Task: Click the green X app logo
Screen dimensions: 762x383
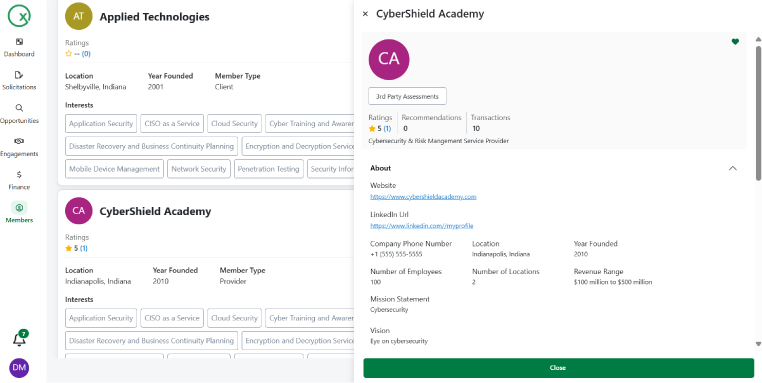Action: [19, 16]
